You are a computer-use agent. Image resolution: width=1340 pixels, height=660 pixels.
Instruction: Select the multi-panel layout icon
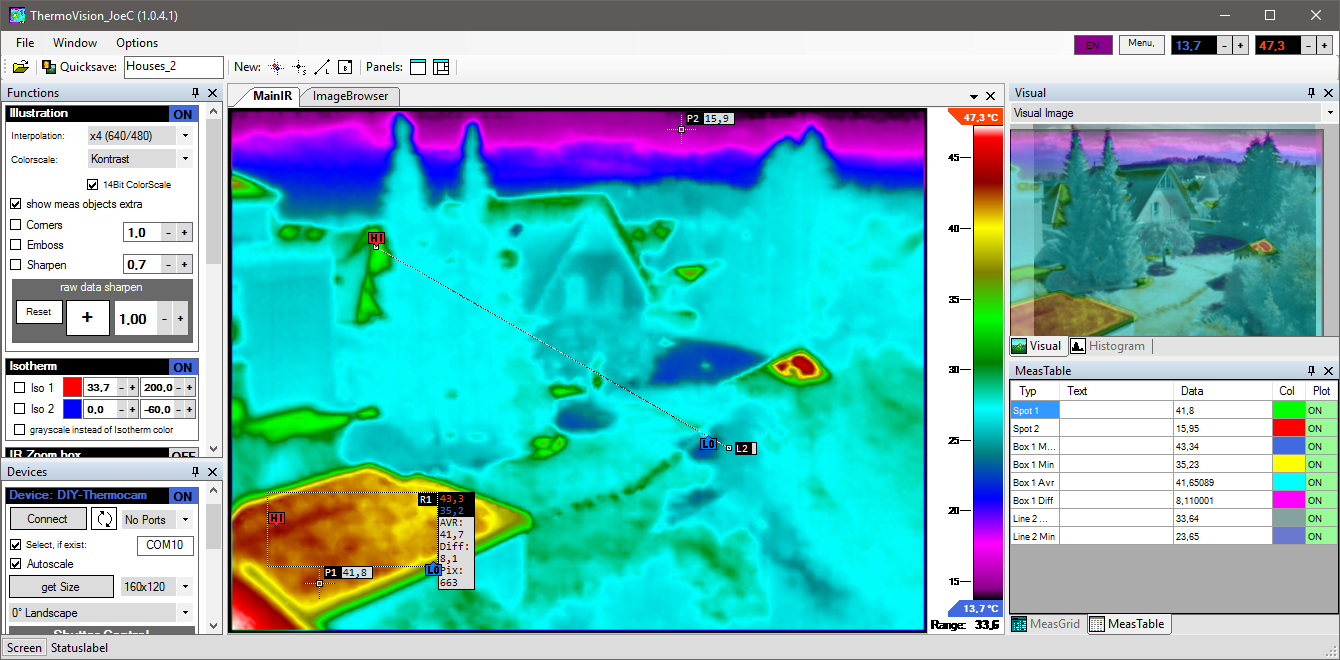[441, 67]
